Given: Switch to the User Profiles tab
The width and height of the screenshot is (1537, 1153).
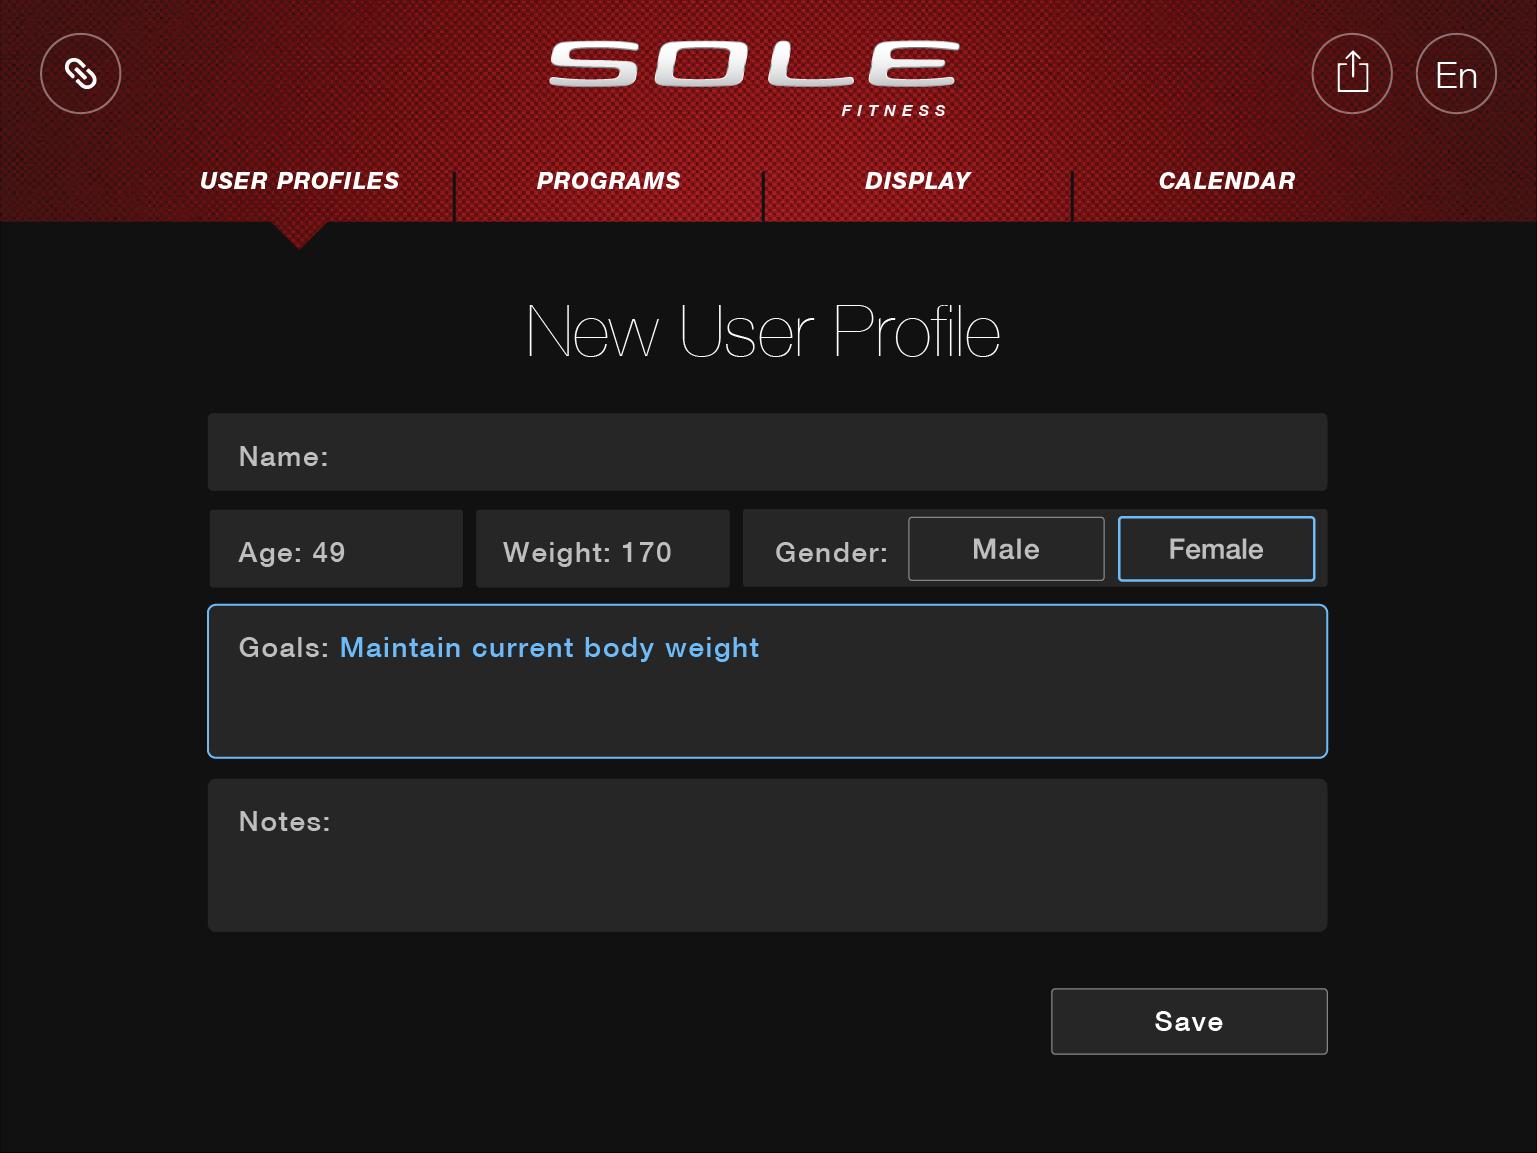Looking at the screenshot, I should 299,181.
